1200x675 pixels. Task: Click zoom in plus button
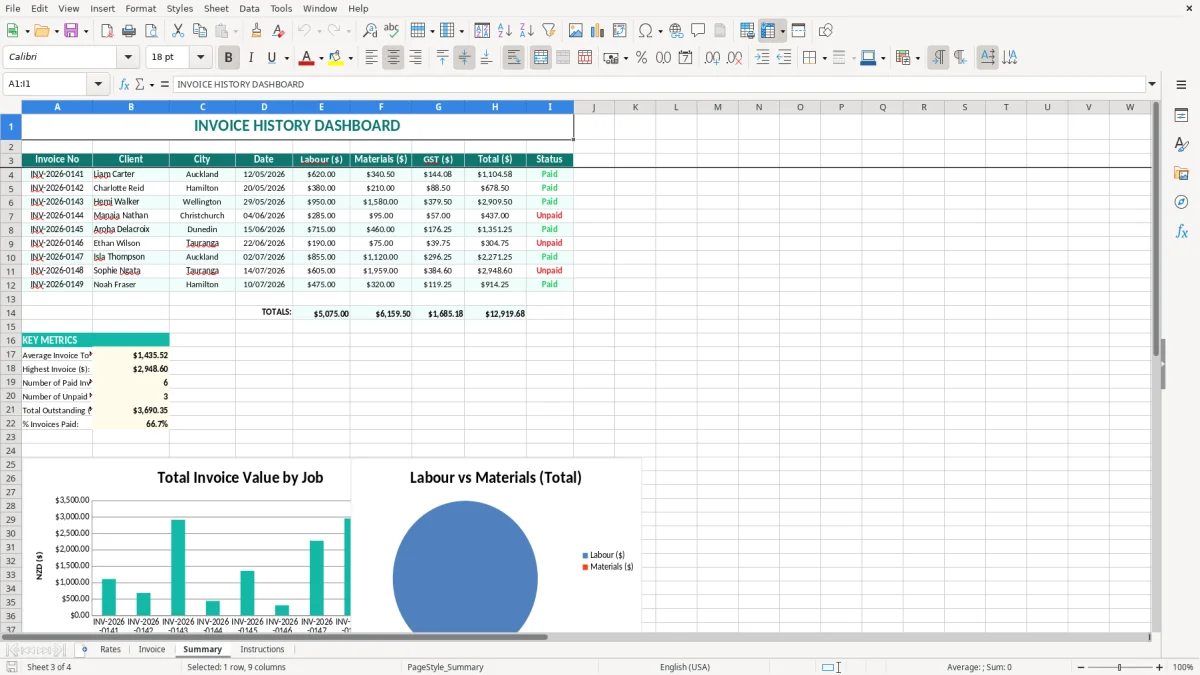point(1159,667)
